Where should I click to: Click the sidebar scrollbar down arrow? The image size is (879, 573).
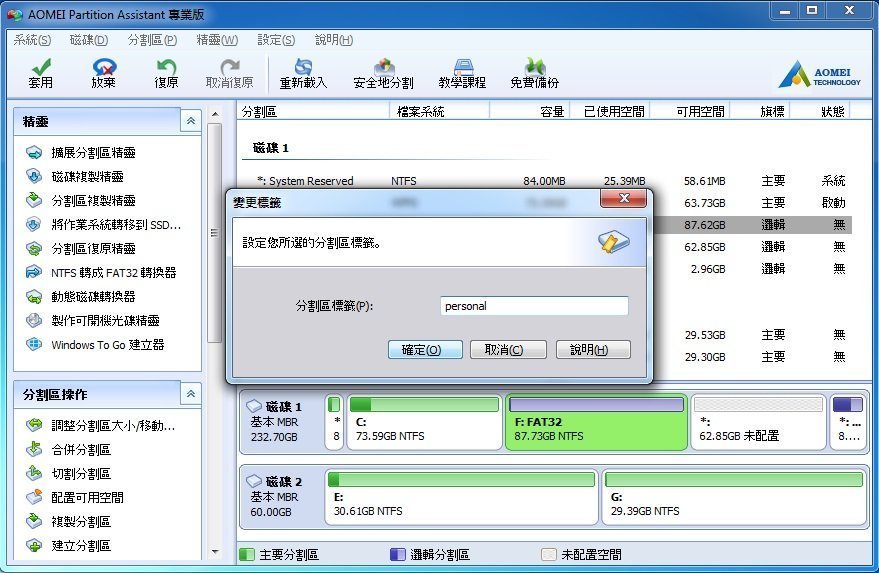[215, 552]
